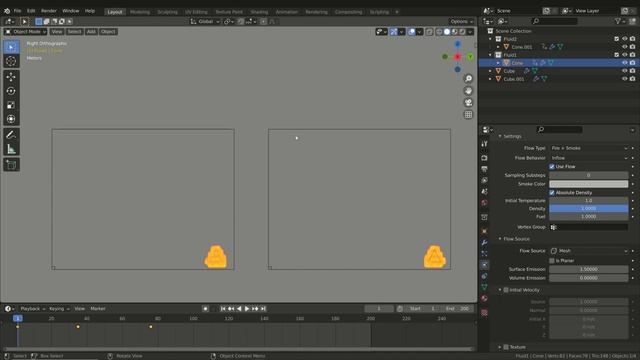Select the Move tool
Image resolution: width=640 pixels, height=360 pixels.
[11, 77]
